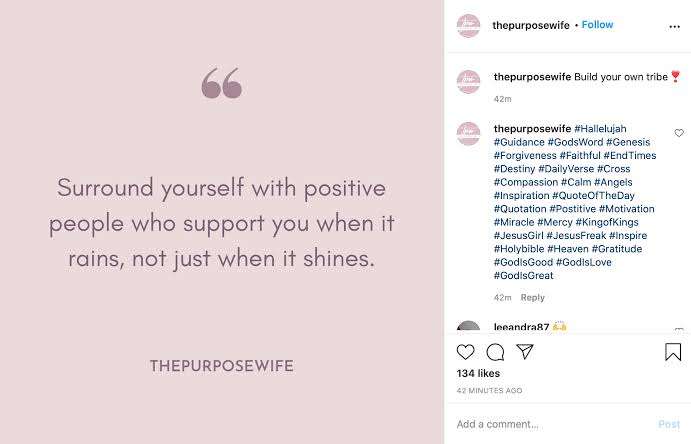The height and width of the screenshot is (444, 691).
Task: Like the post with the heart icon
Action: coord(465,352)
